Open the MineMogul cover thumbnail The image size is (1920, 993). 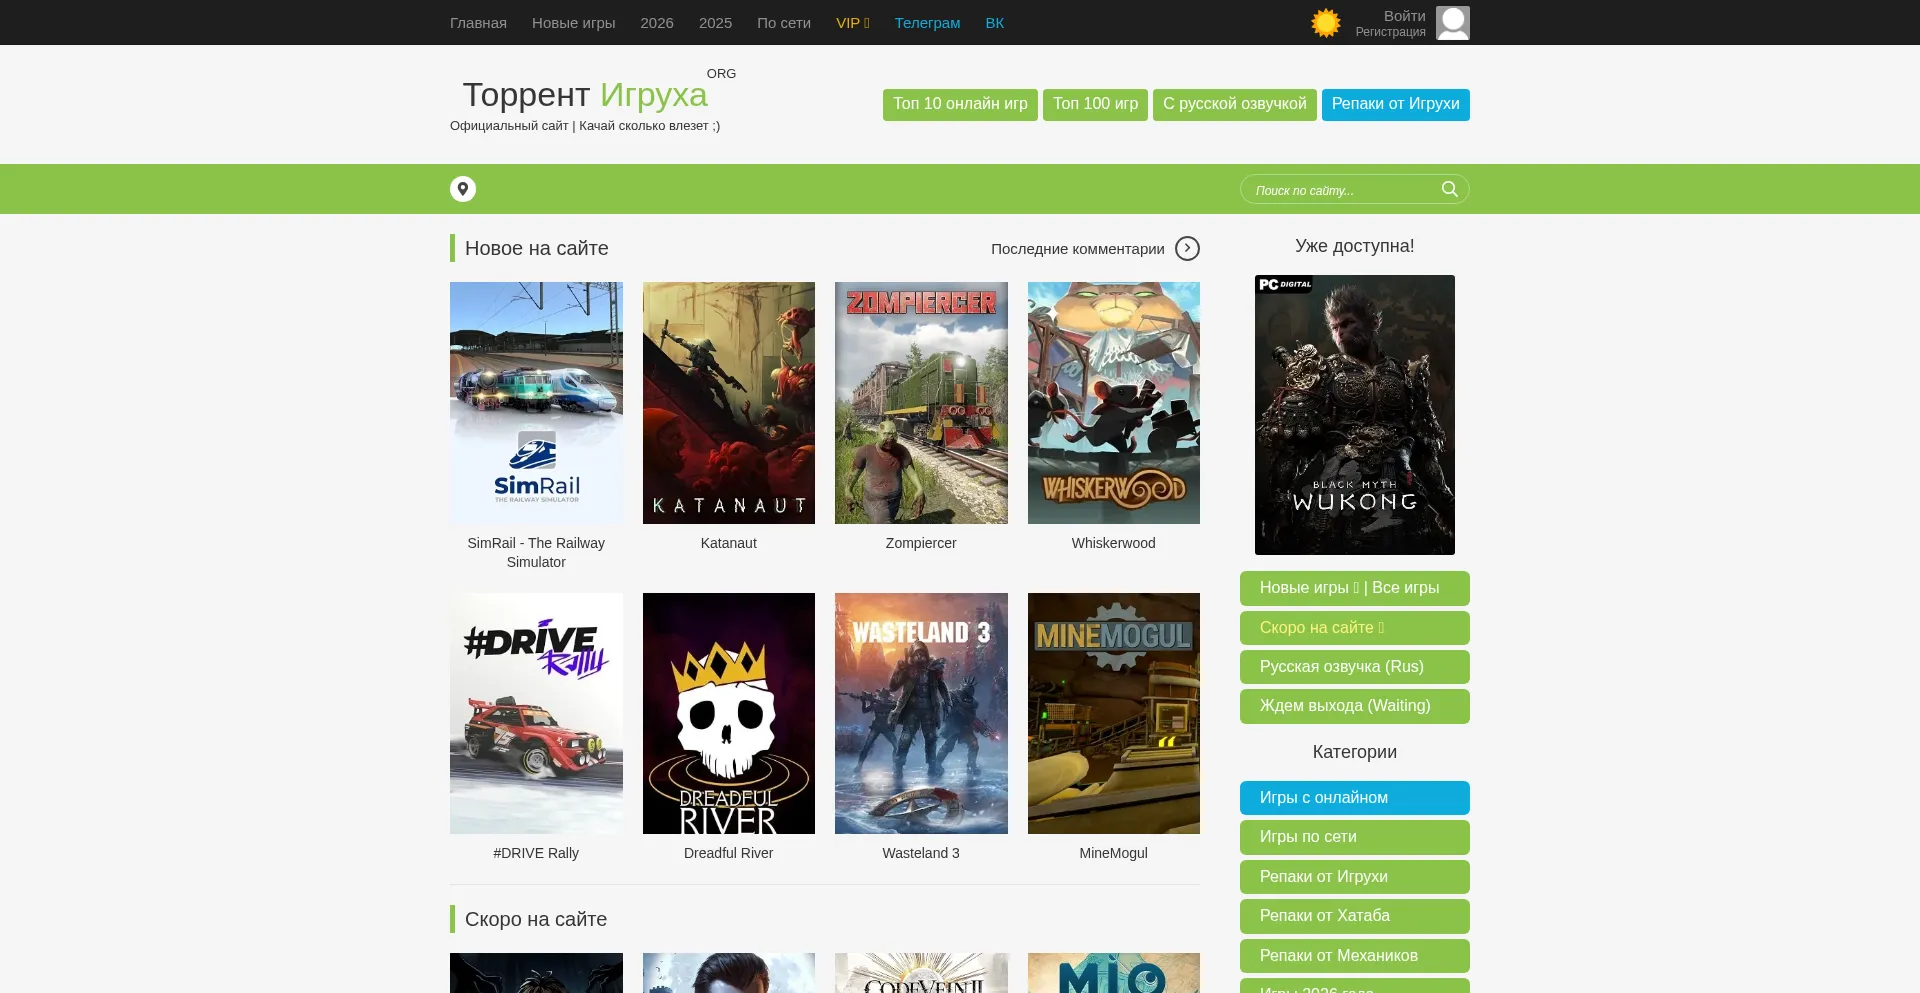coord(1114,713)
